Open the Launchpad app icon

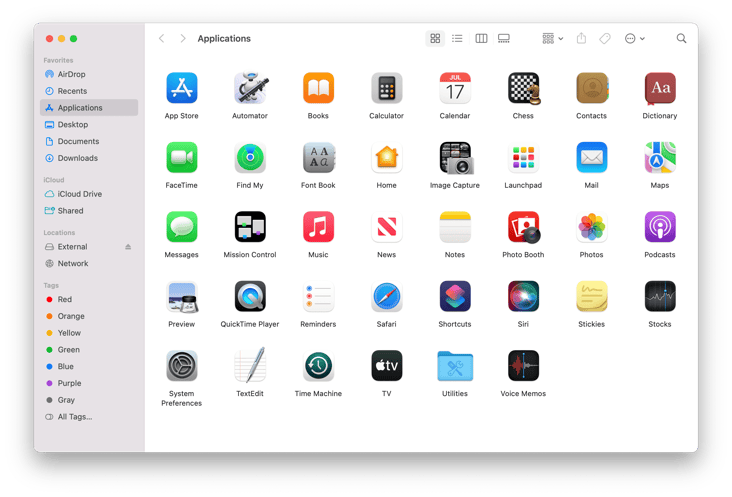point(523,157)
